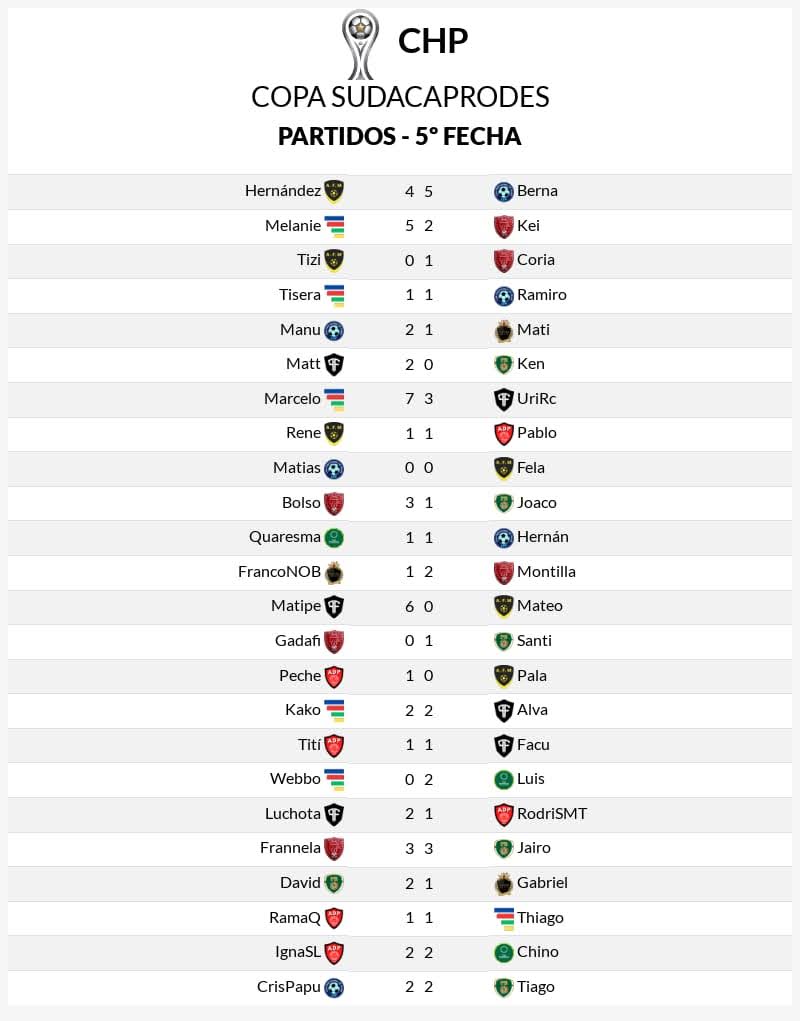This screenshot has width=800, height=1021.
Task: Click the green crest beside Ken
Action: tap(503, 364)
